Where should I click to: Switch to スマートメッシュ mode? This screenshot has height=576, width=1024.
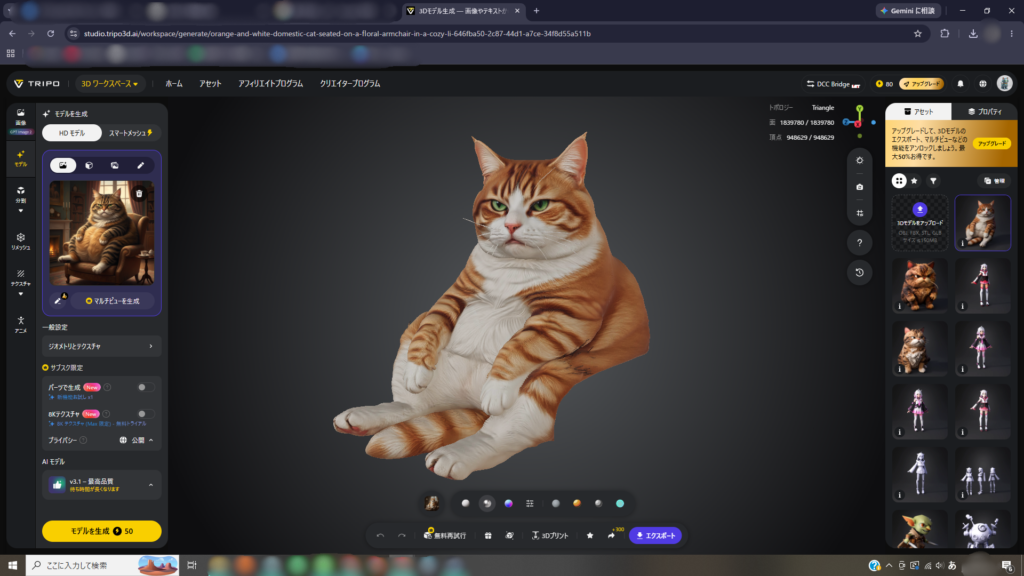131,133
